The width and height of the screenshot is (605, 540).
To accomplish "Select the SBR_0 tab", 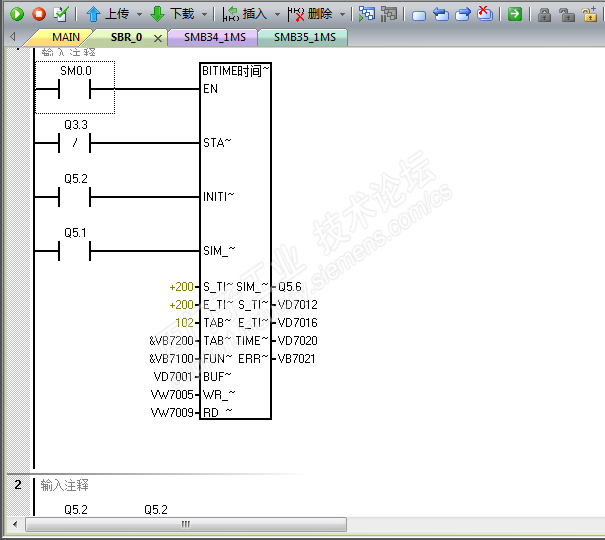I will coord(126,37).
